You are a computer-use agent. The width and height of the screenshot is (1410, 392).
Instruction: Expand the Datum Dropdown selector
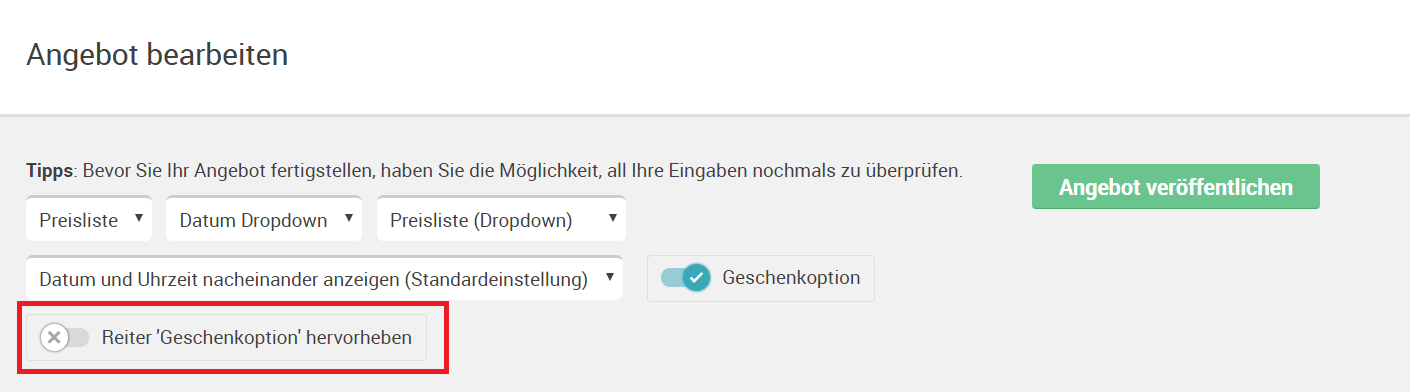(264, 220)
